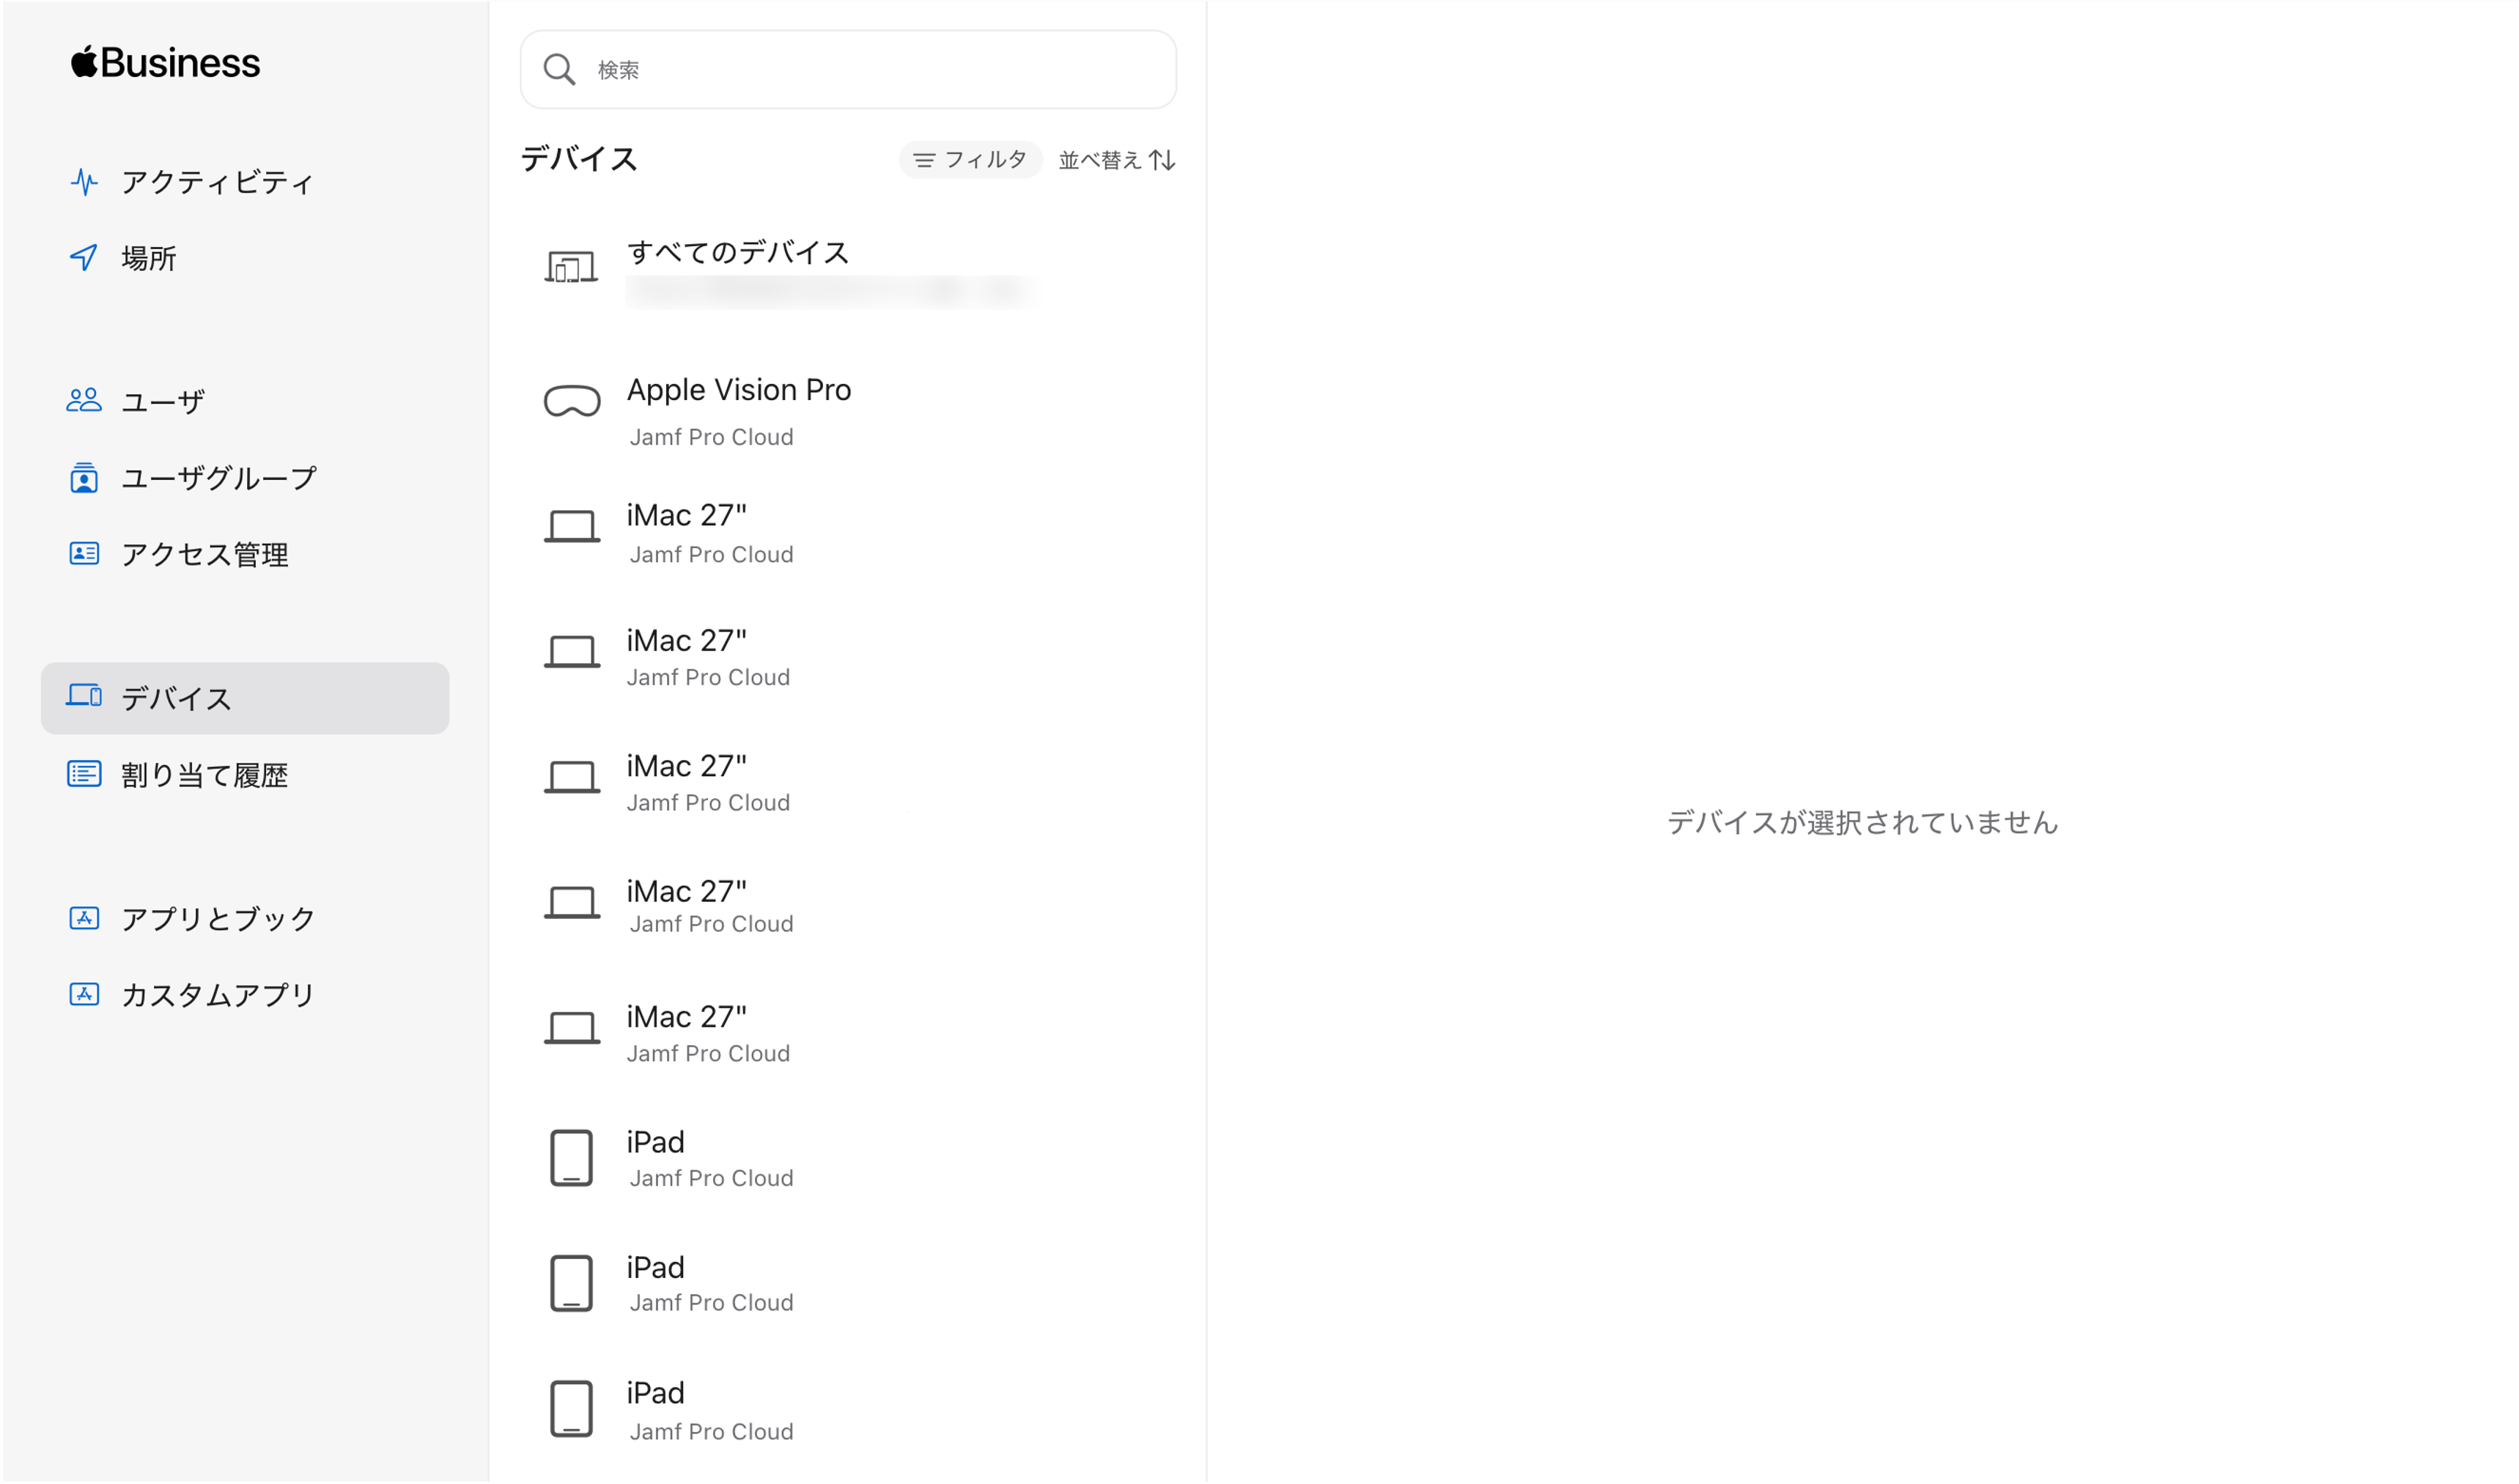This screenshot has width=2519, height=1484.
Task: Click the アクセス管理 ID card icon
Action: (84, 554)
